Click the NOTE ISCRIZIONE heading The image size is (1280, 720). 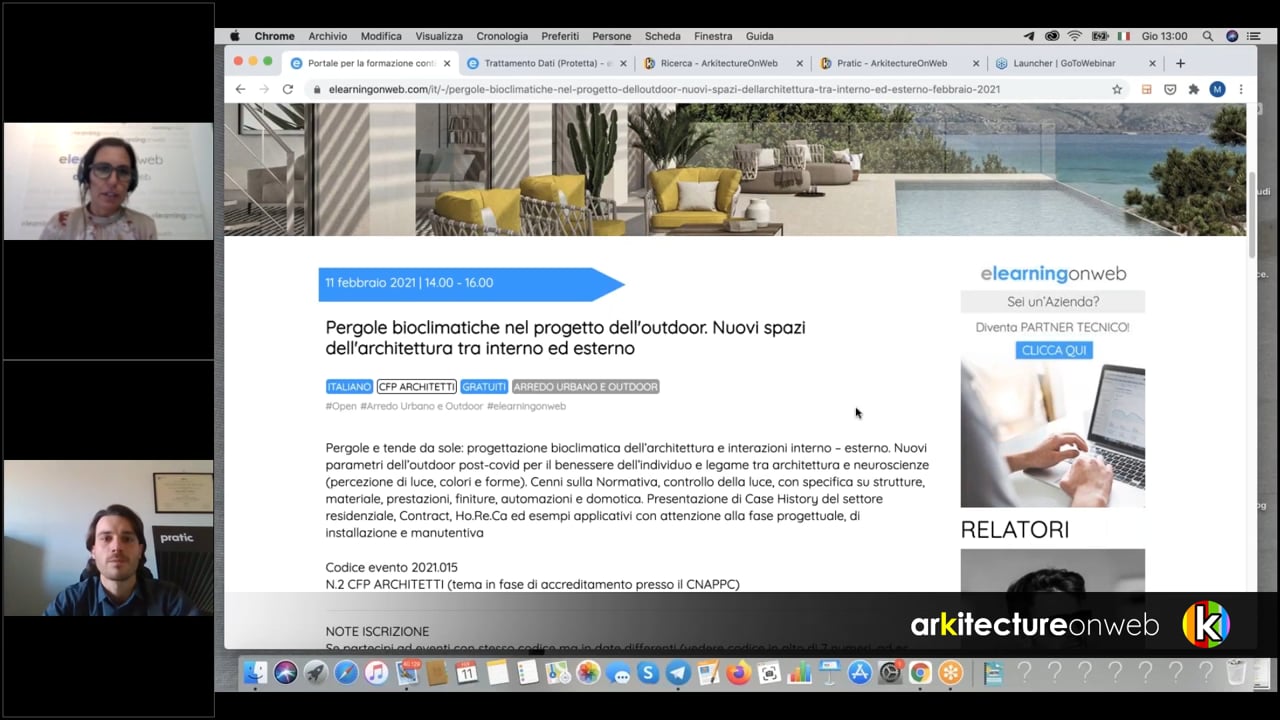(377, 631)
